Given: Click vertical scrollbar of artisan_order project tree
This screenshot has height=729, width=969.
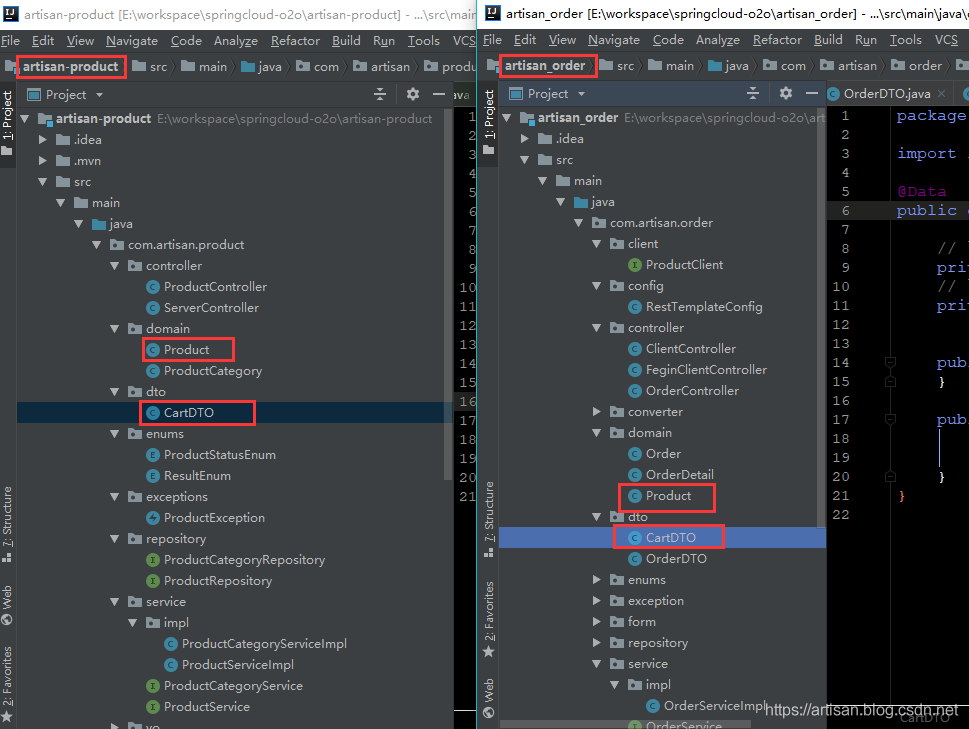Looking at the screenshot, I should pyautogui.click(x=822, y=300).
